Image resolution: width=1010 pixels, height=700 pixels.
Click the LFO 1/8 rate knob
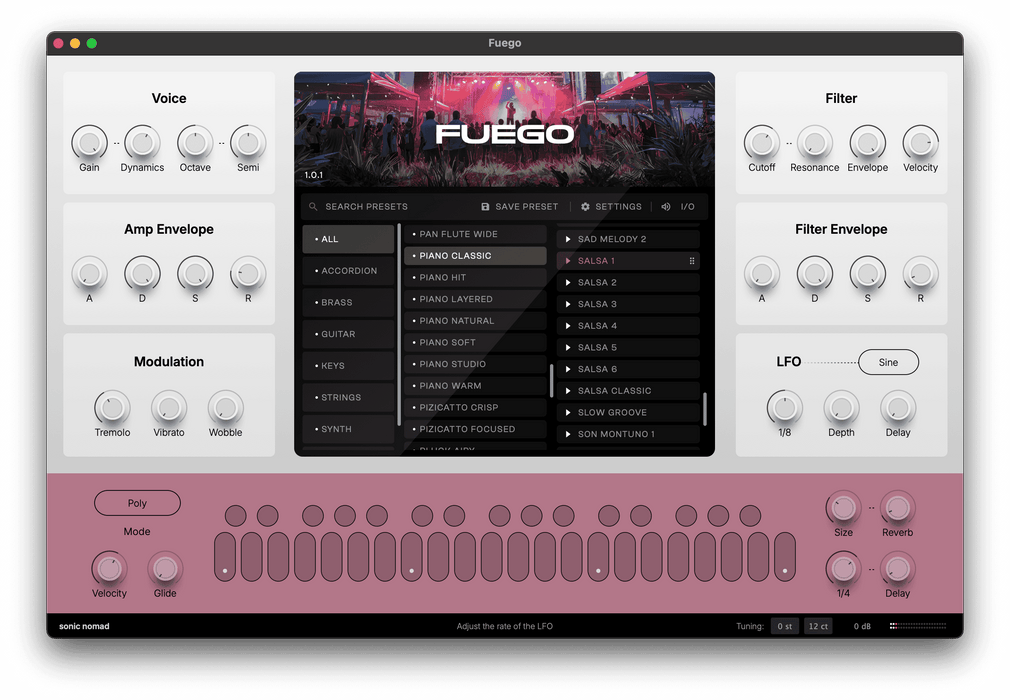click(x=785, y=408)
